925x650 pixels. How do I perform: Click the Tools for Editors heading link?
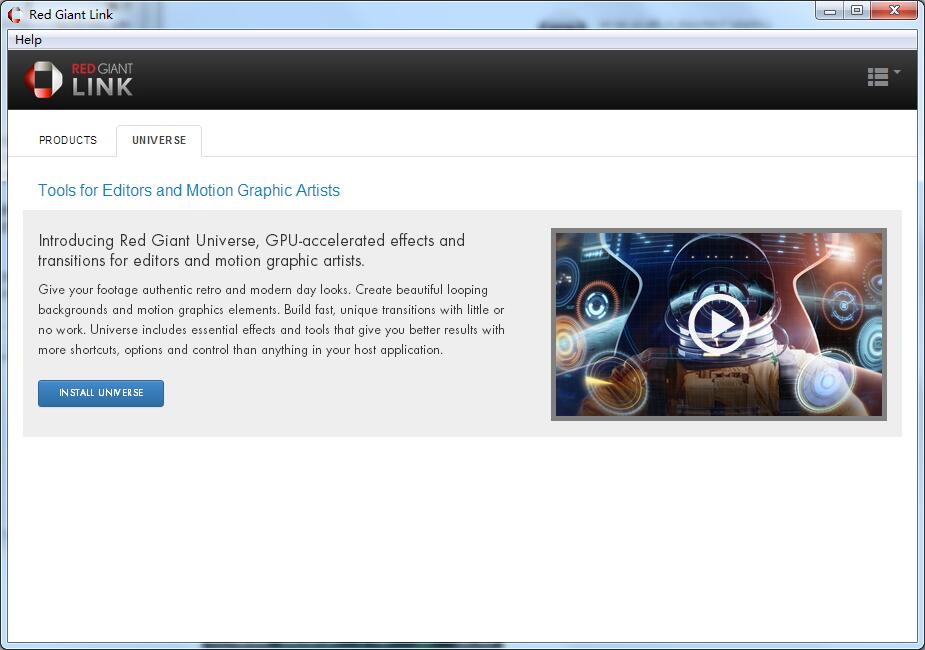tap(189, 190)
